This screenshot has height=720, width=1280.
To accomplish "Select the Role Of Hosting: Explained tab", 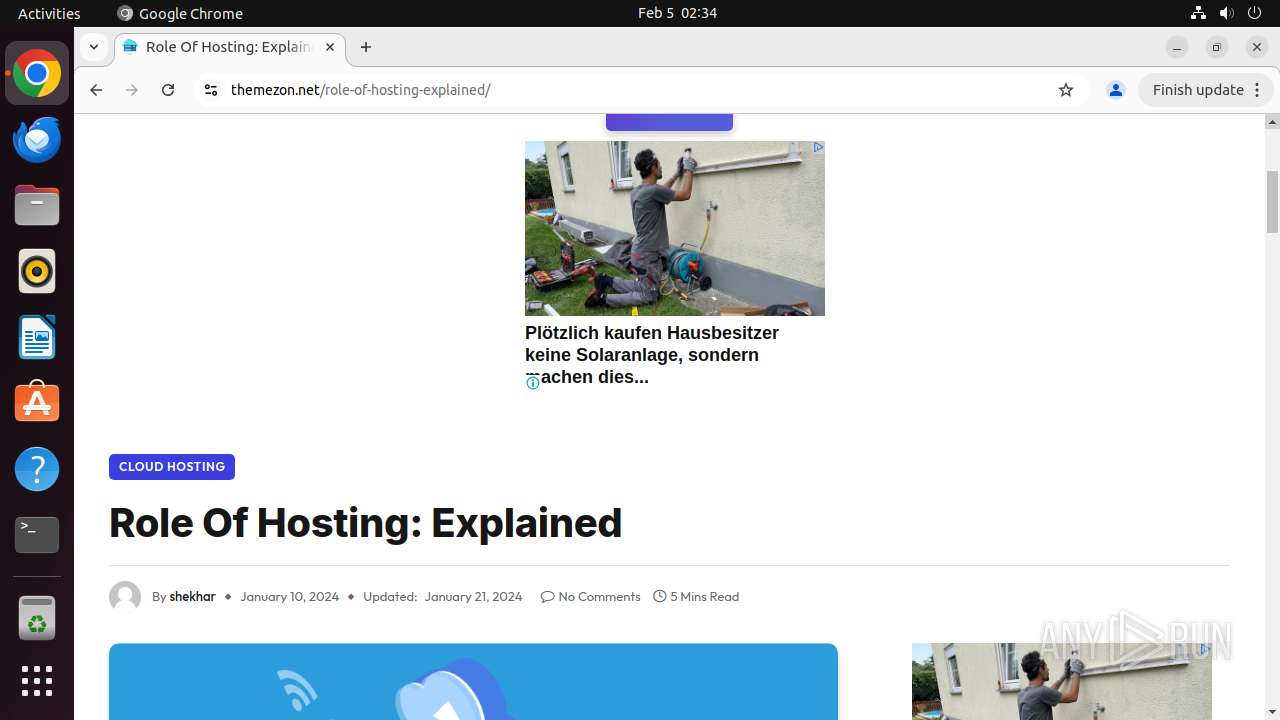I will 228,47.
